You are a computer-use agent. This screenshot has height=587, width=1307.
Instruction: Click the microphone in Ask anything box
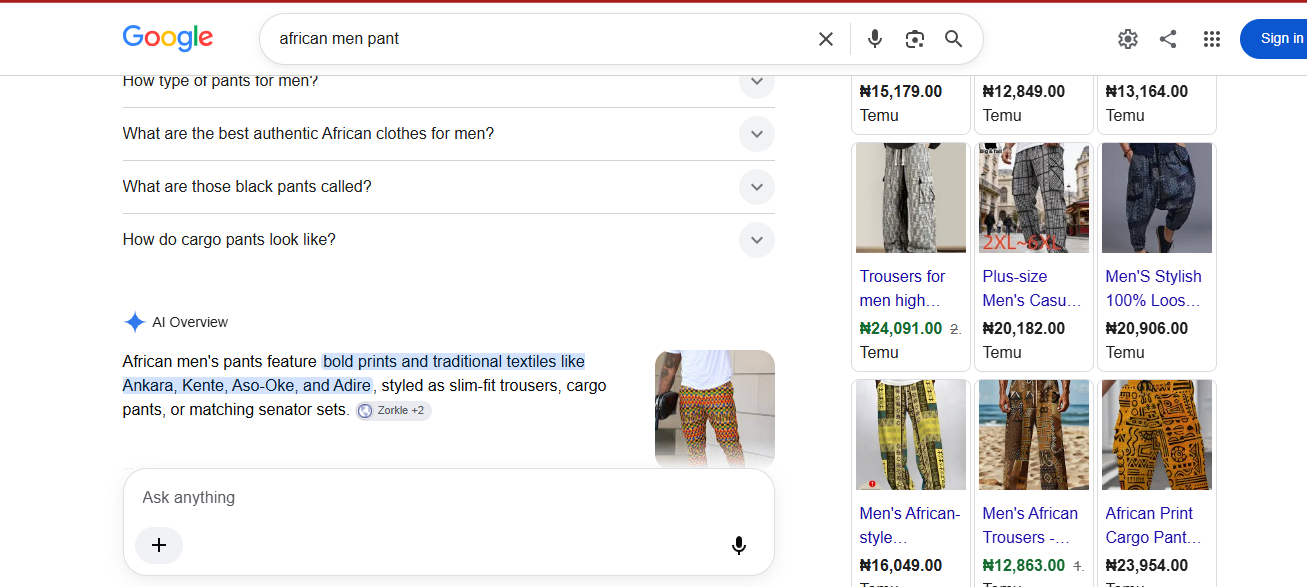(x=739, y=545)
